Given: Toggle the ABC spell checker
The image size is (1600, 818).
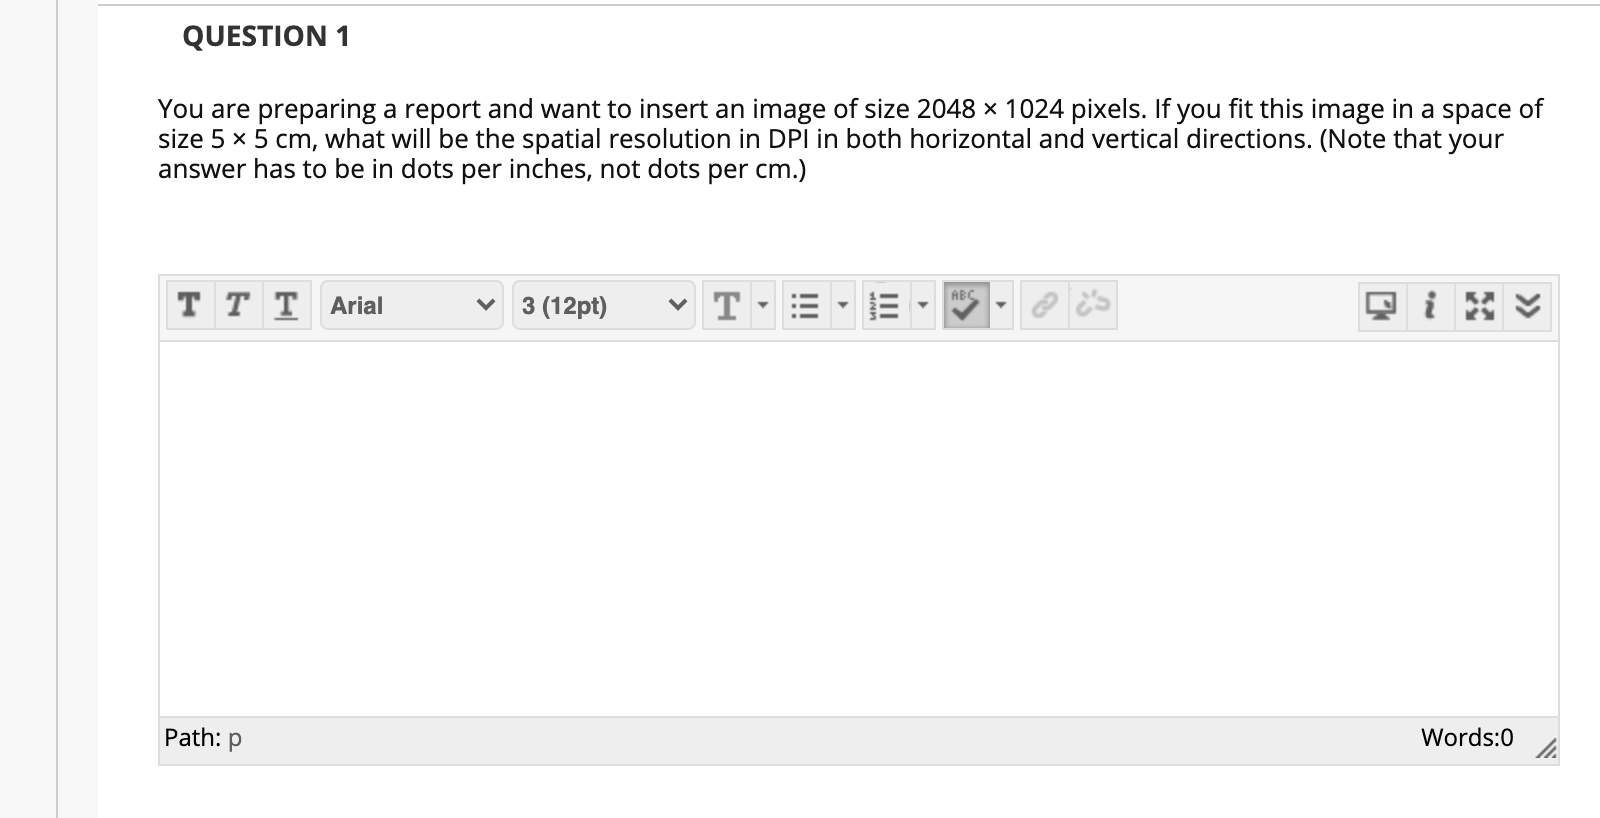Looking at the screenshot, I should pyautogui.click(x=964, y=305).
